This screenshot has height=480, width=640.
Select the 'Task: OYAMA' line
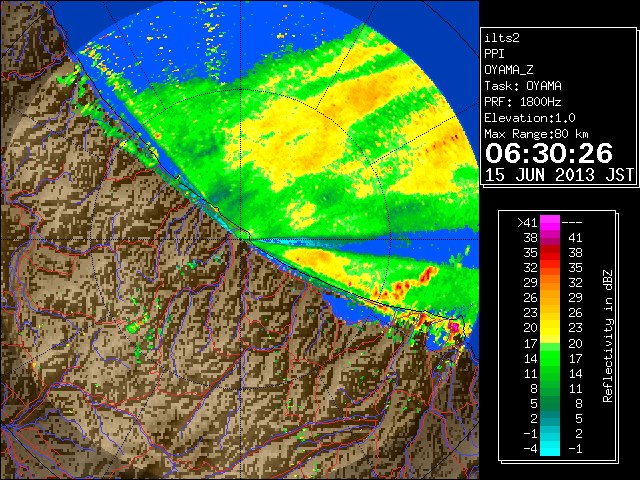click(x=523, y=86)
